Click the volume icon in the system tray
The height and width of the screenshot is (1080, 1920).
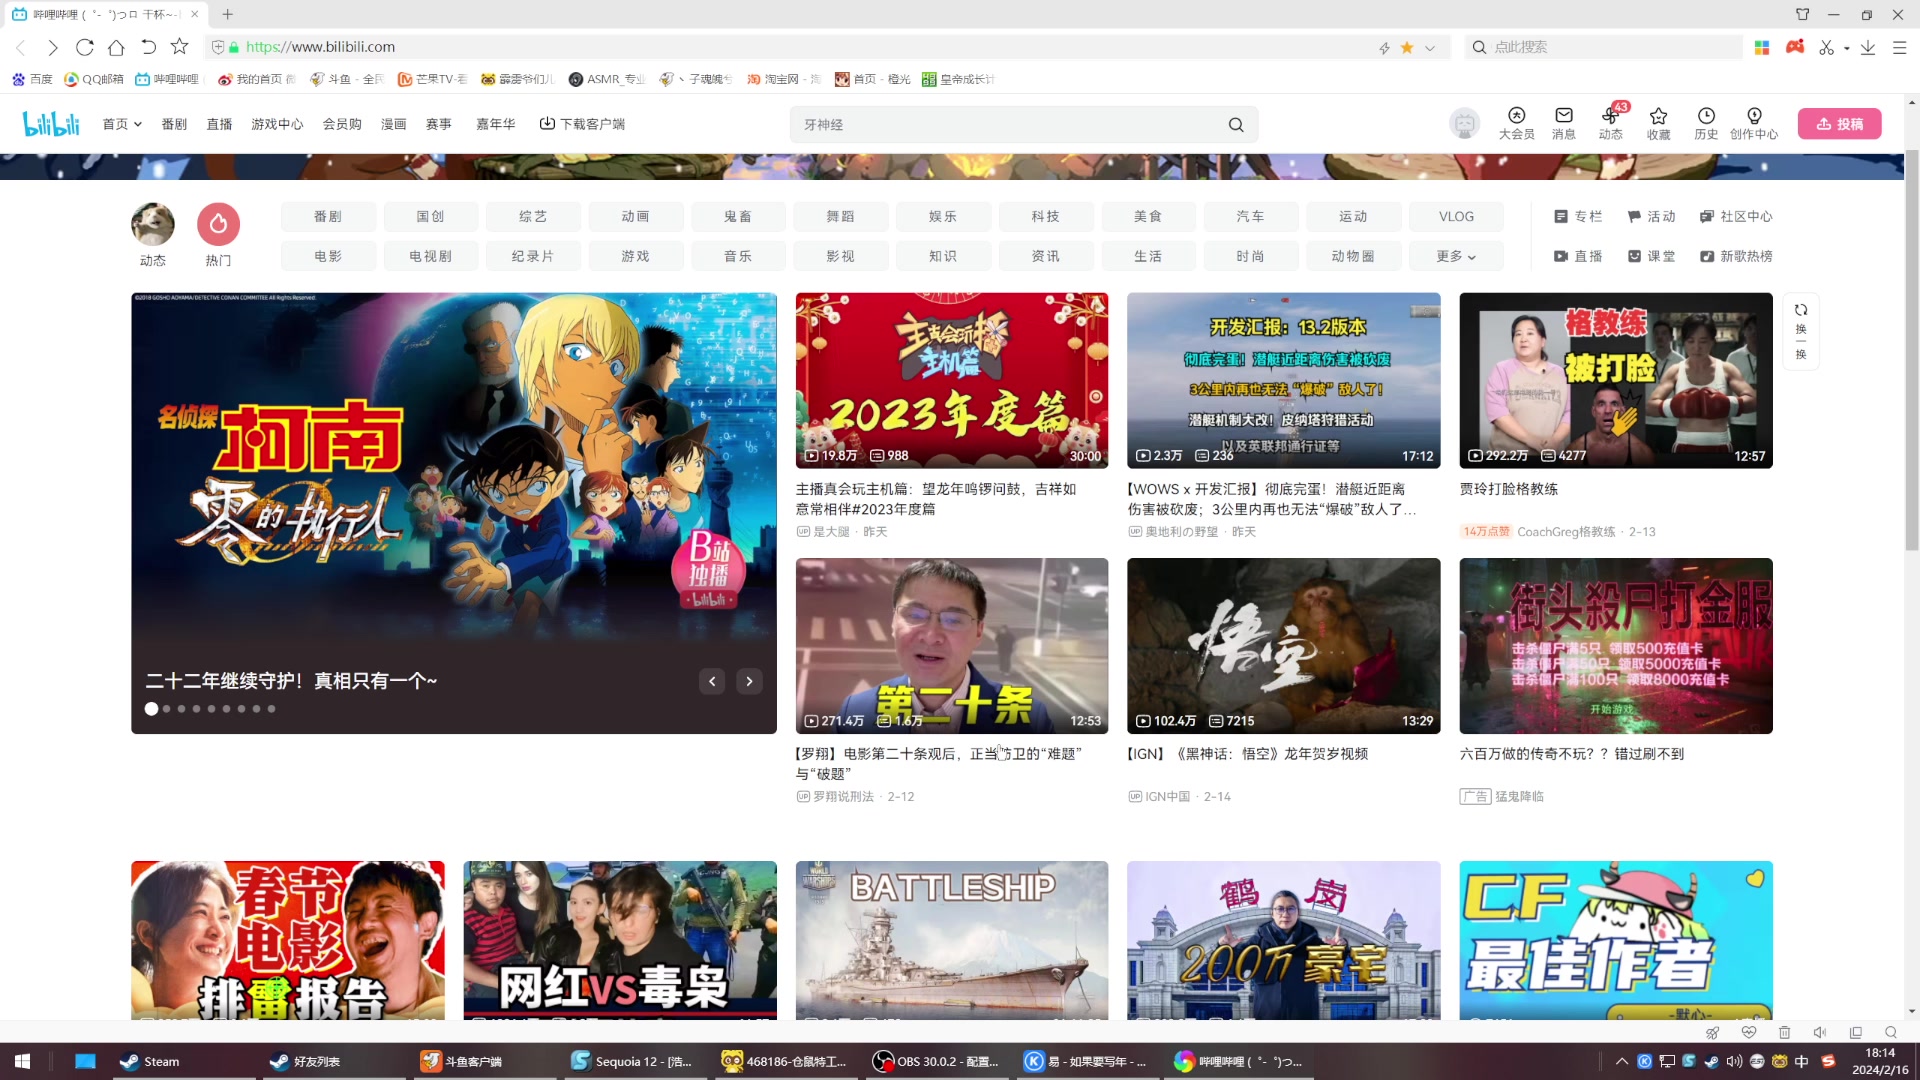click(1734, 1061)
